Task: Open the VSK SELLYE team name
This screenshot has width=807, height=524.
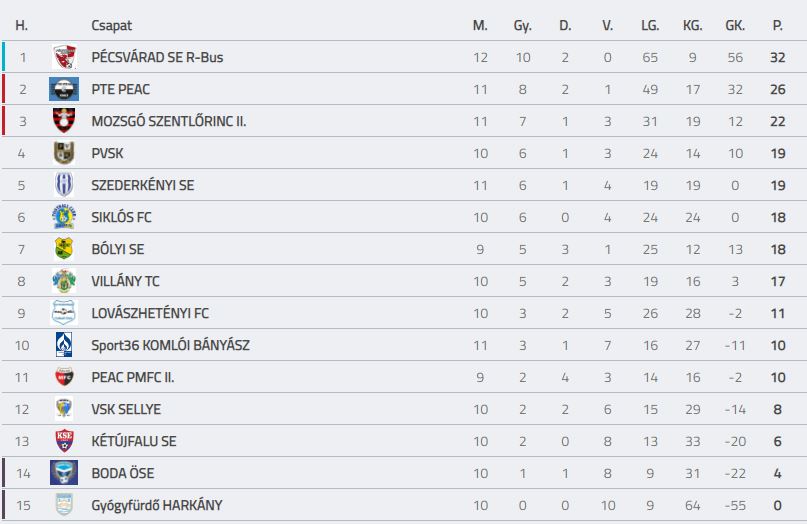Action: pos(126,409)
